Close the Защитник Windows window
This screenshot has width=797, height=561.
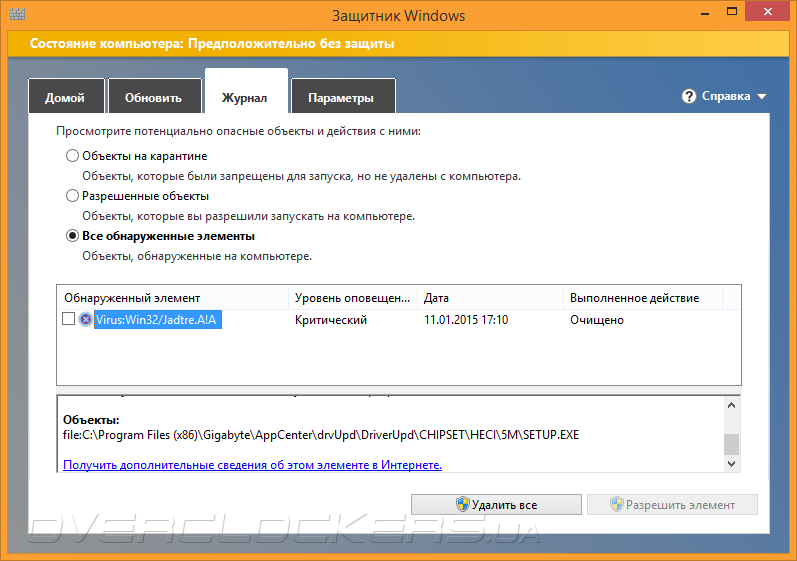(x=768, y=12)
